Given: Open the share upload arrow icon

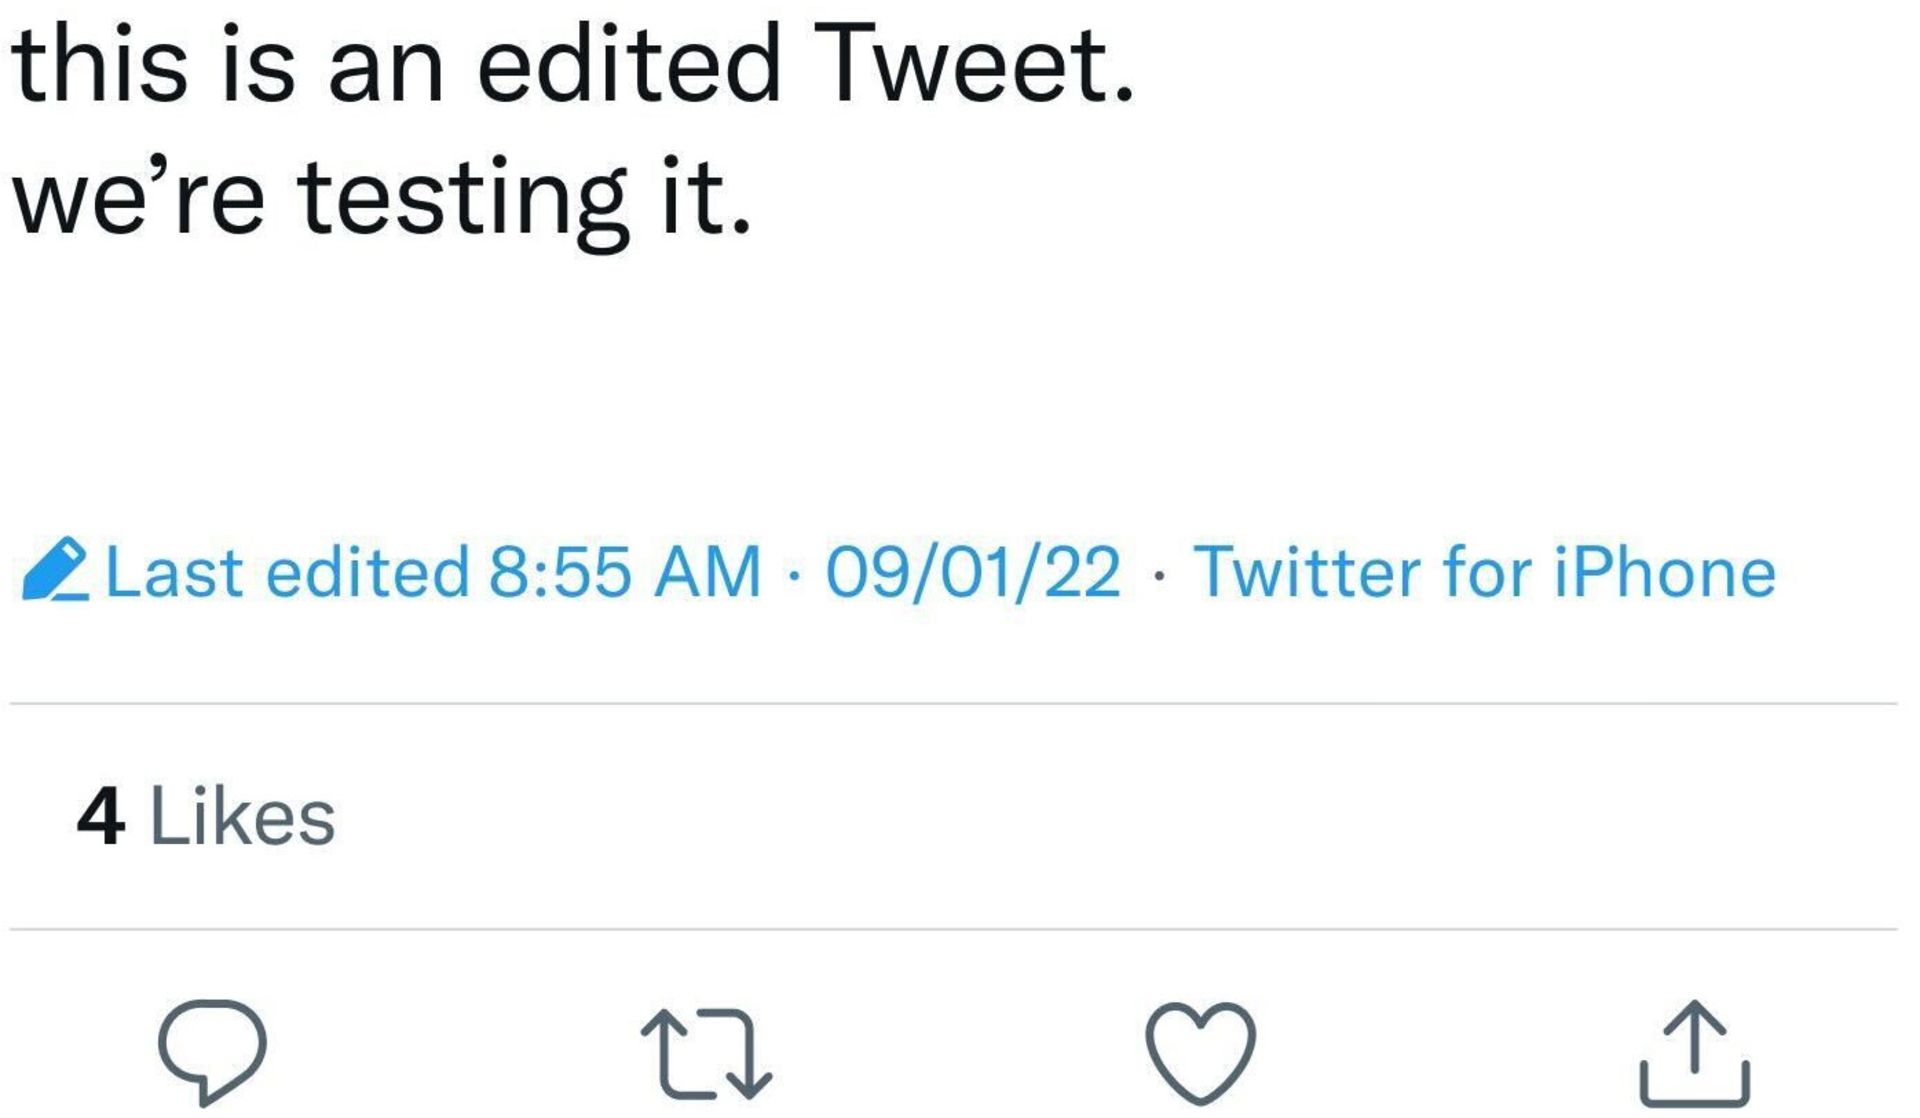Looking at the screenshot, I should 1695,1054.
